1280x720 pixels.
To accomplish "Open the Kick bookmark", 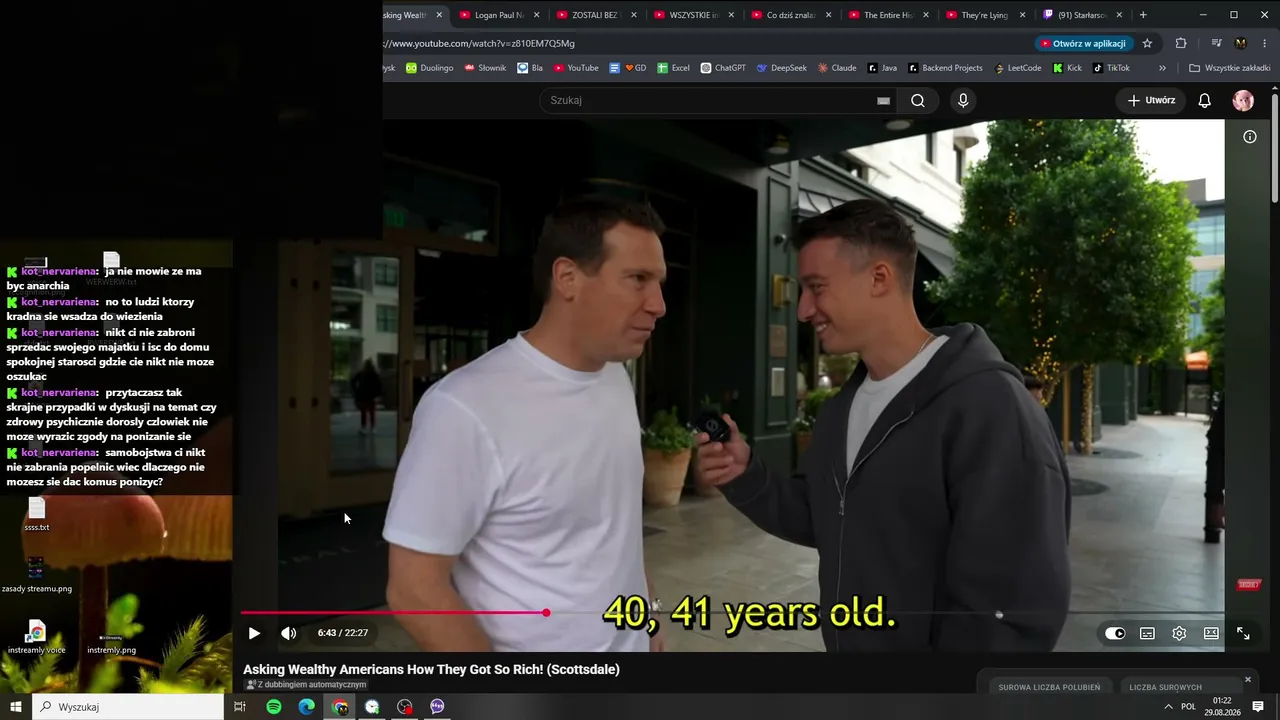I will [1067, 68].
